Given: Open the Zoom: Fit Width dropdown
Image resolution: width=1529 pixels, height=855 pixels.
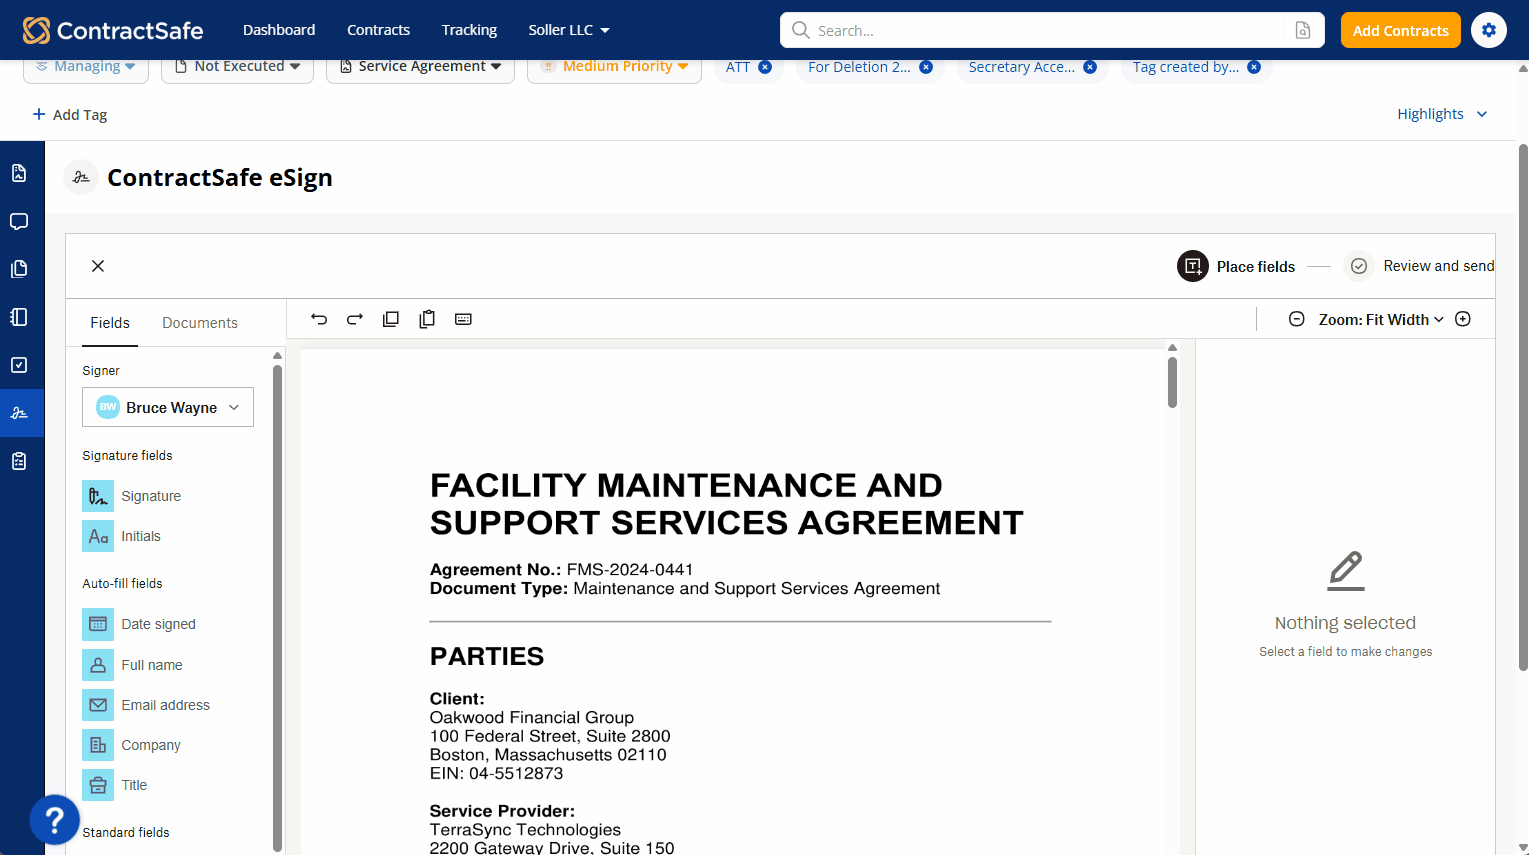Looking at the screenshot, I should tap(1381, 320).
